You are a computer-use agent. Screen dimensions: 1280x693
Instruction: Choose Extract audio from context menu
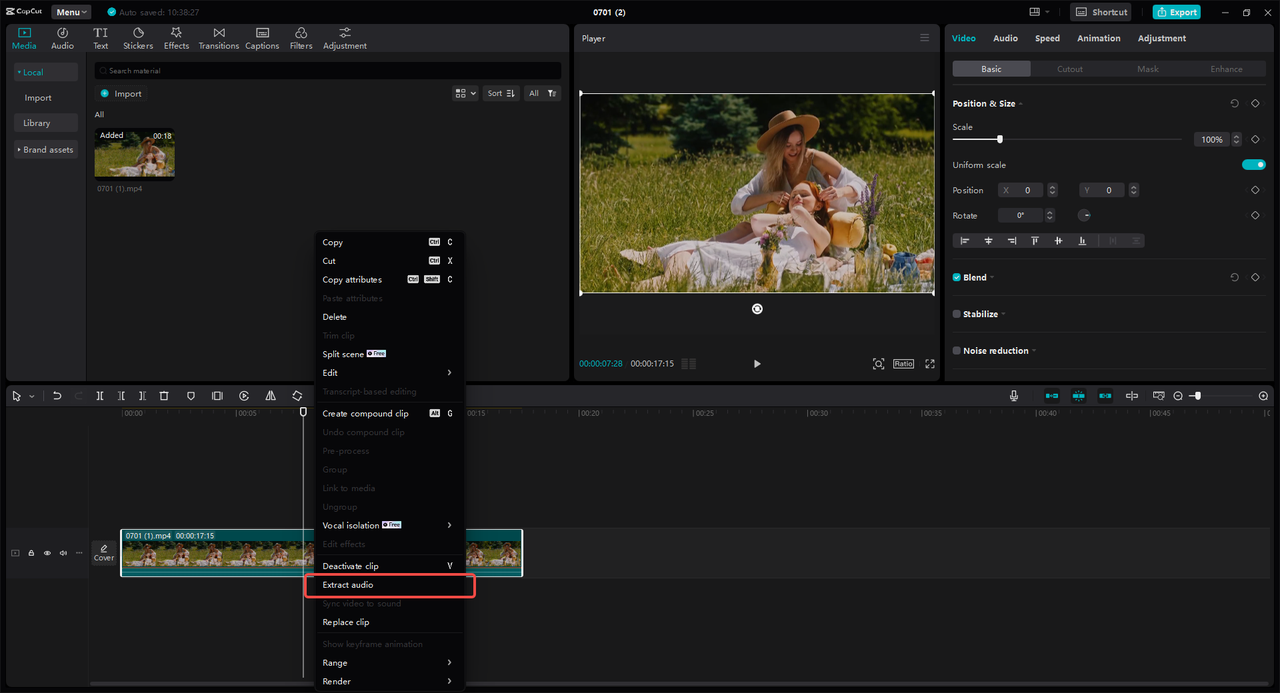348,585
